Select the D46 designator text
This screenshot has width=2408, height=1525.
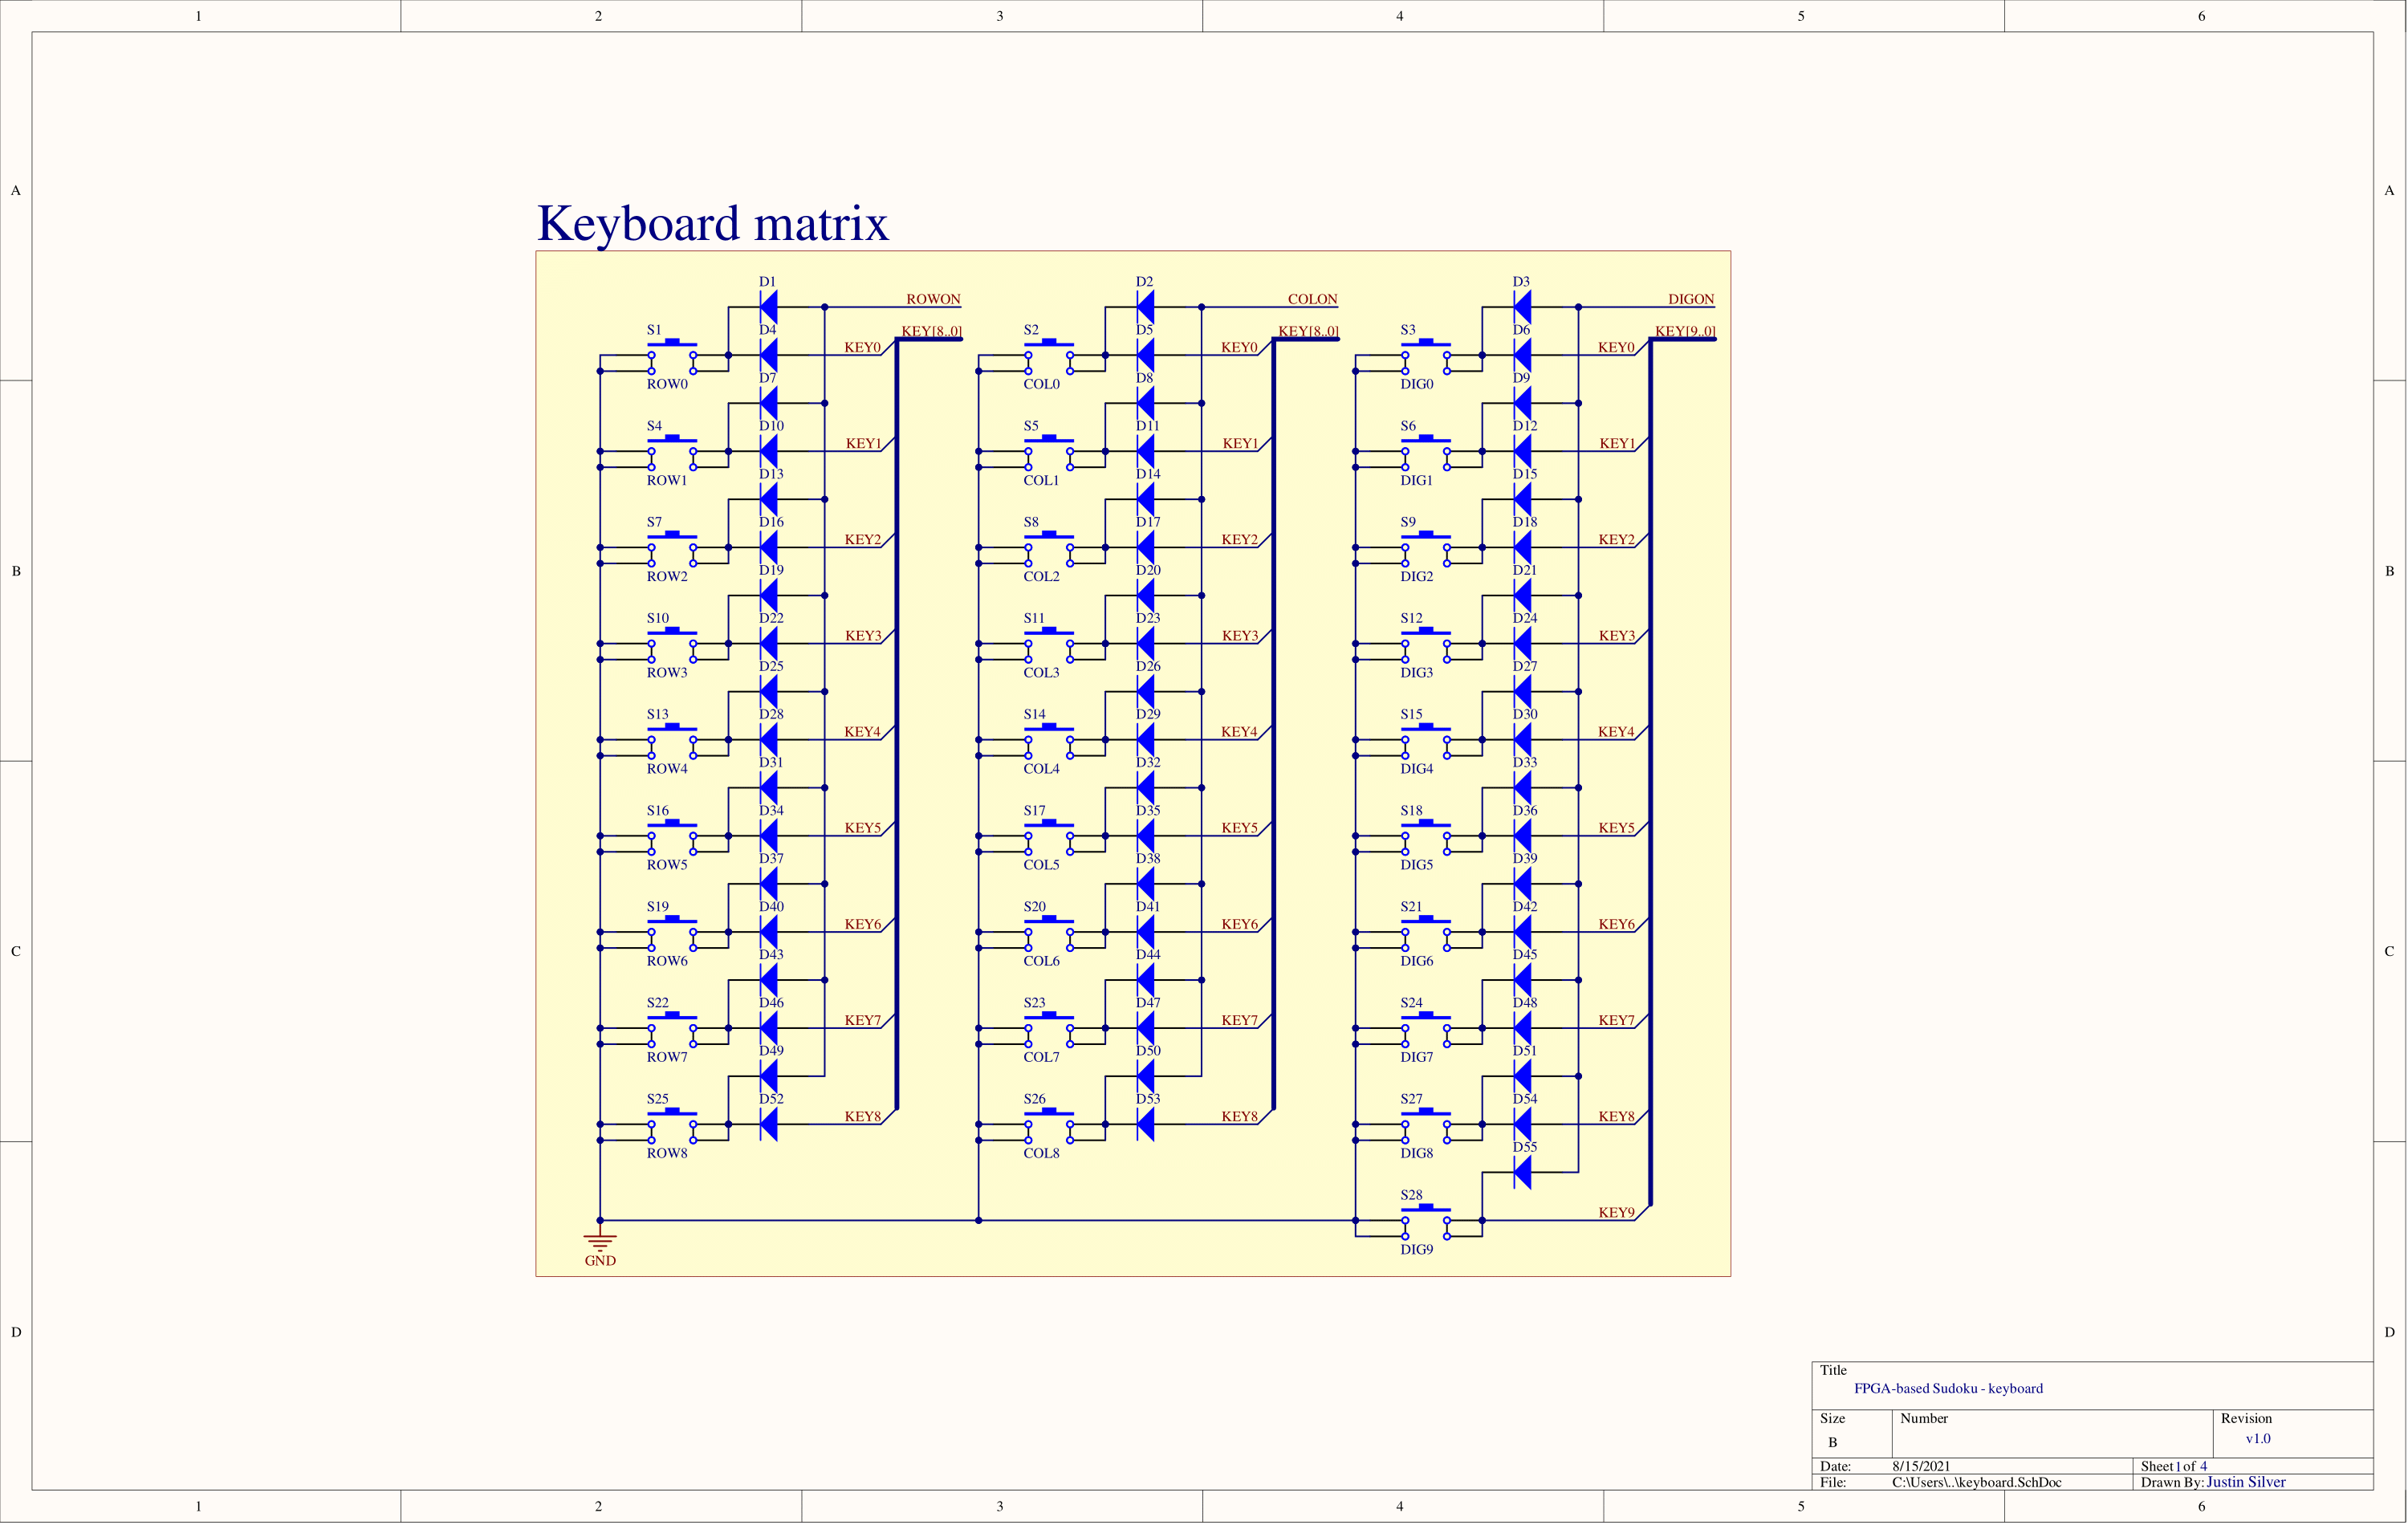pyautogui.click(x=771, y=1002)
